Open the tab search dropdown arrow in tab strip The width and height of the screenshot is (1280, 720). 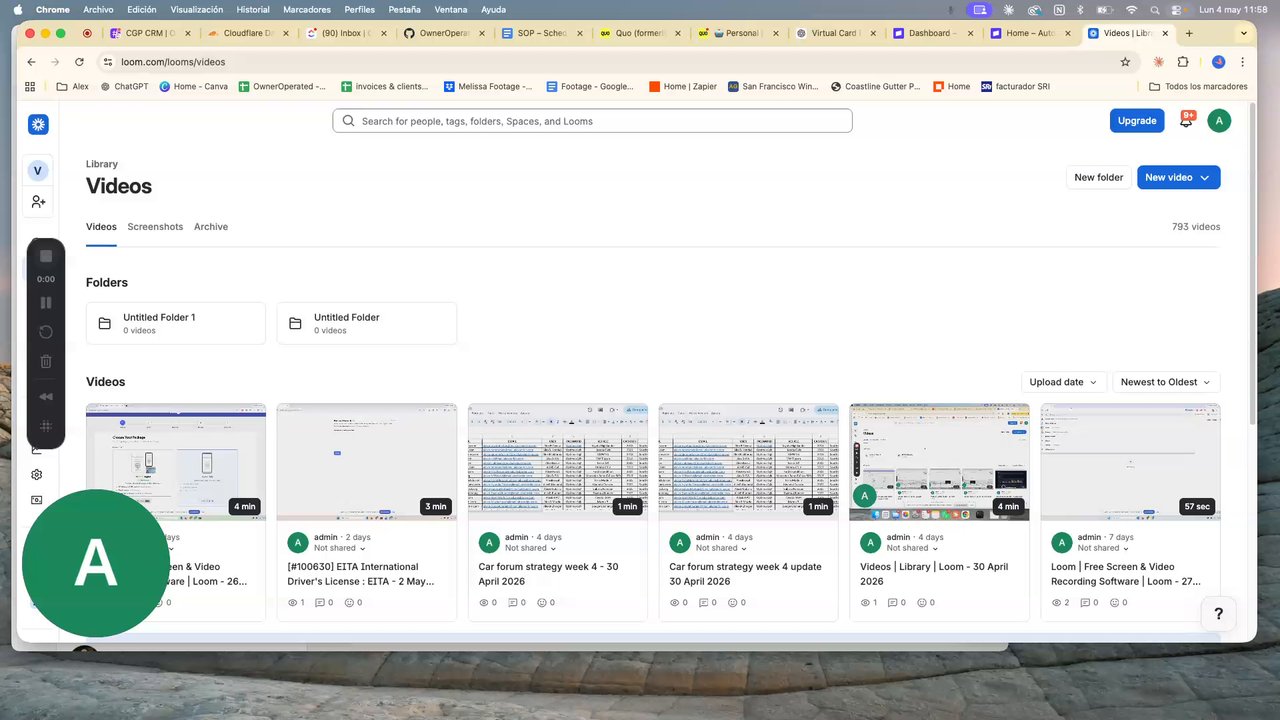click(x=1244, y=33)
